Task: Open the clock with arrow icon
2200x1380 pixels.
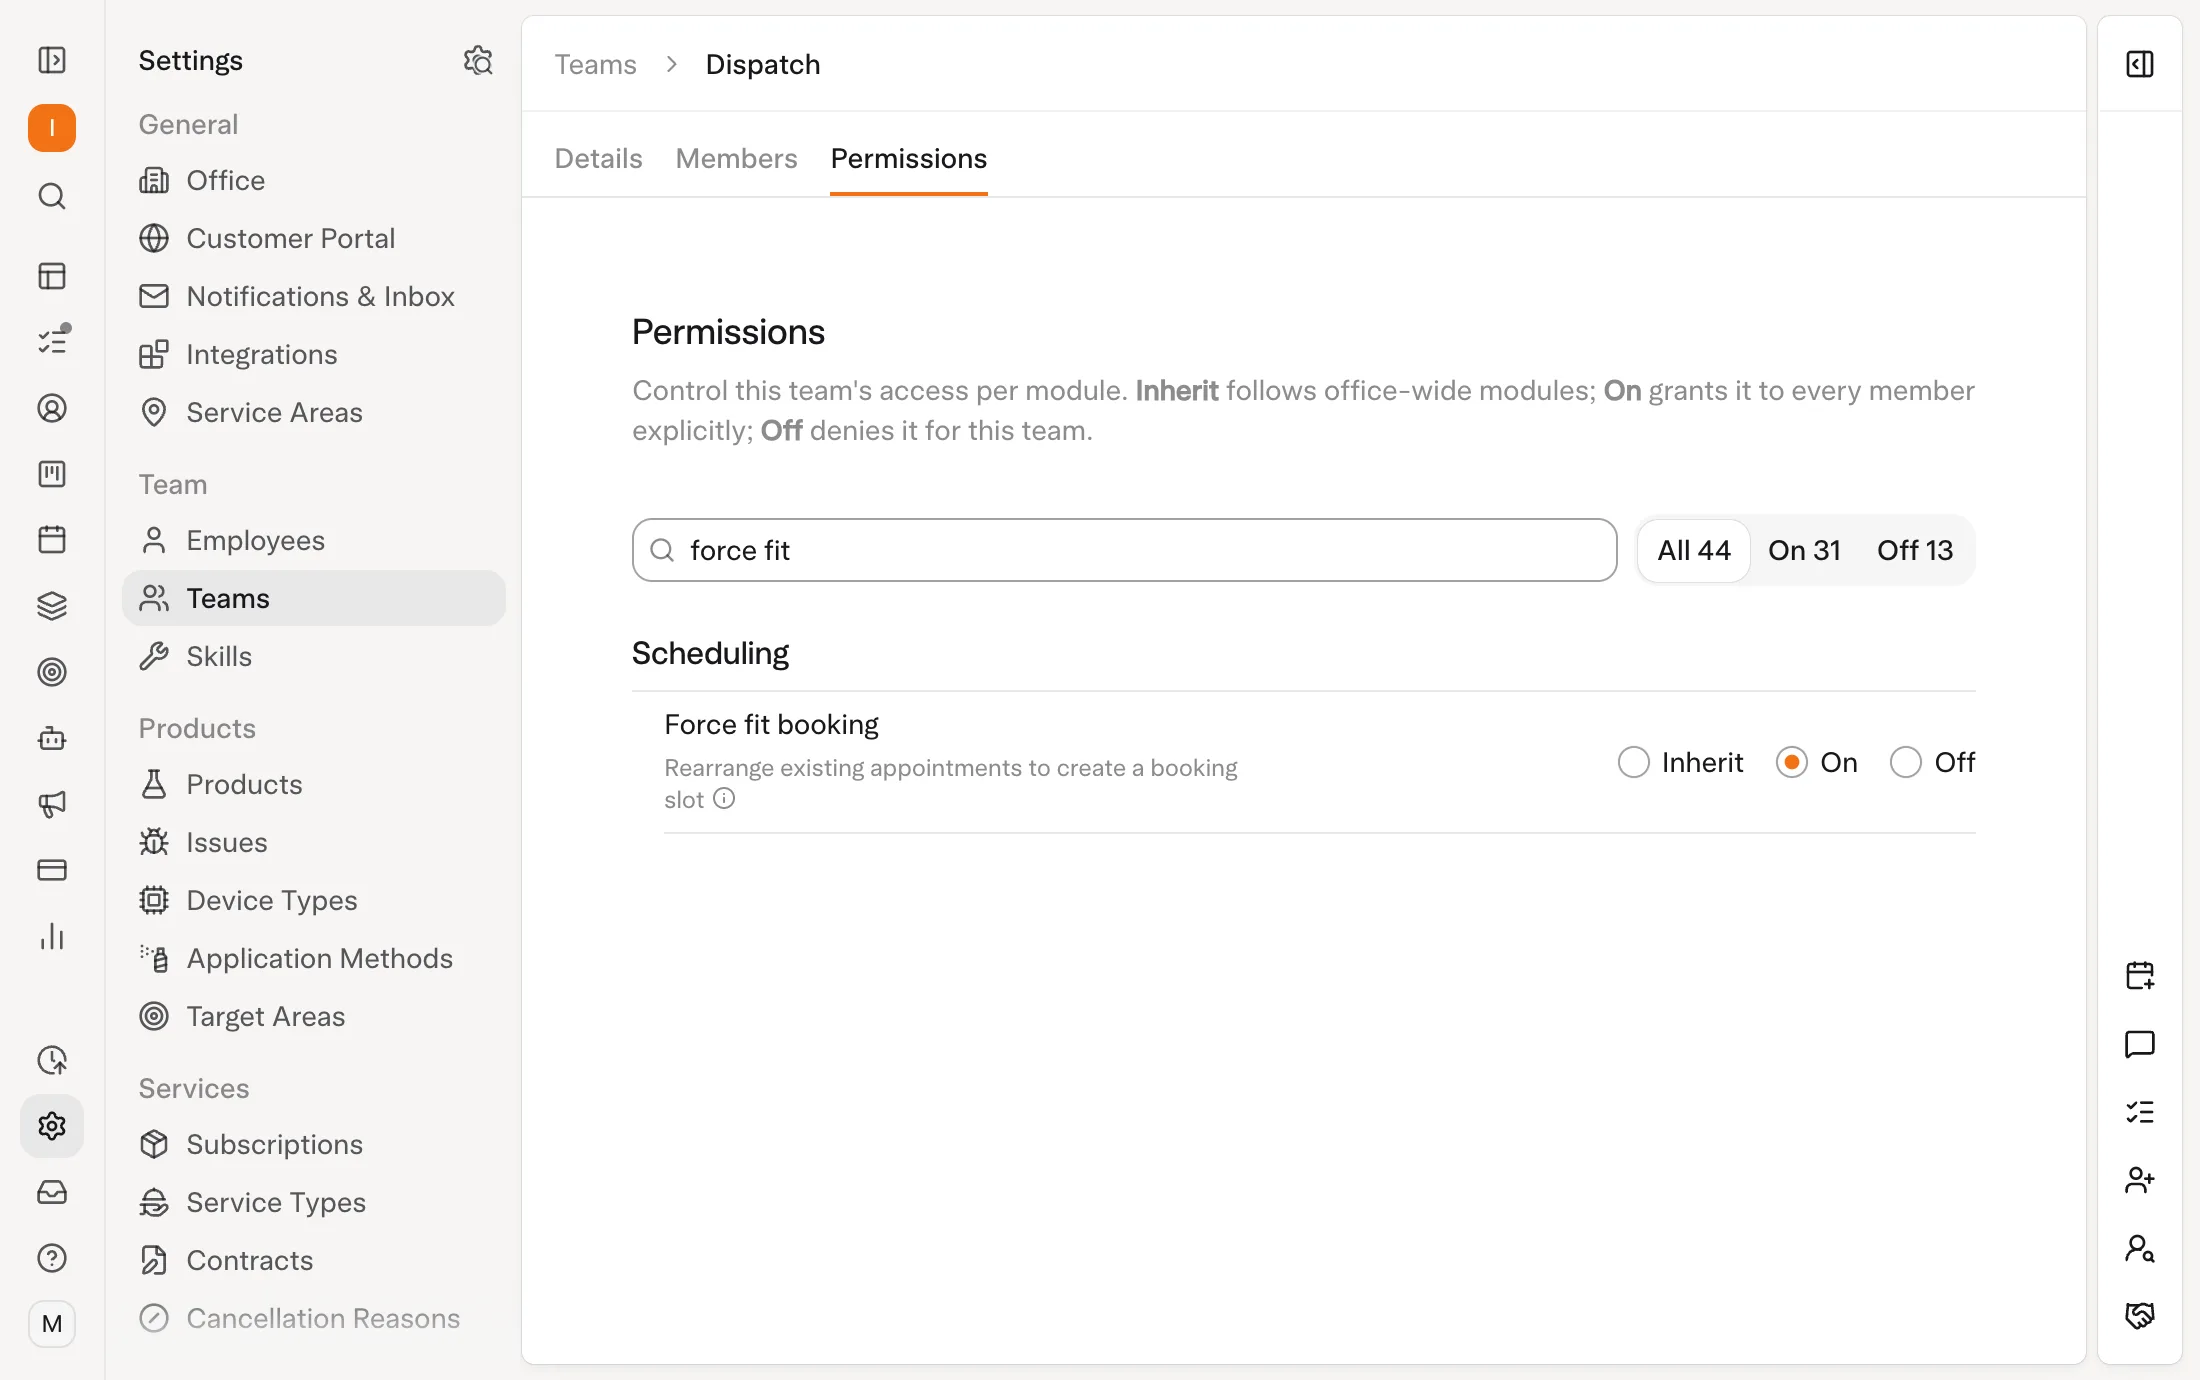Action: point(52,1060)
